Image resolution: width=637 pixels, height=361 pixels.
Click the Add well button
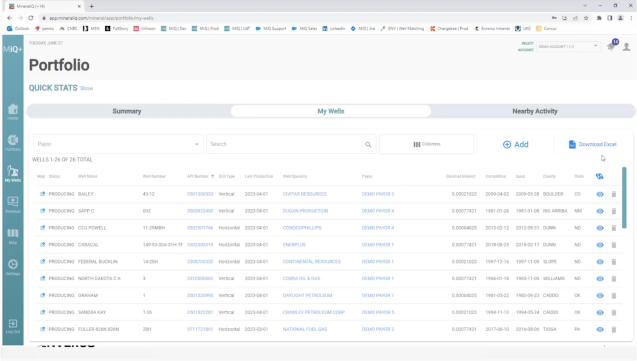pyautogui.click(x=516, y=145)
